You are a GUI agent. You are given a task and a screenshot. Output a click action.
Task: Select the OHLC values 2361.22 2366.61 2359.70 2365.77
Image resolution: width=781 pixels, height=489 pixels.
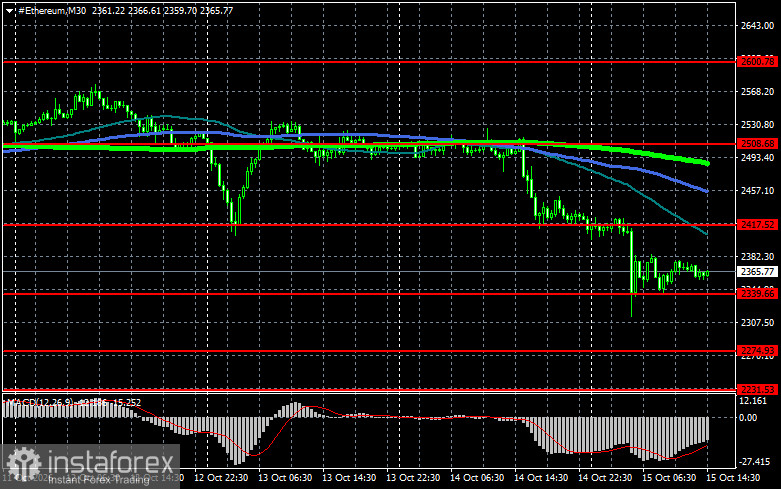point(162,10)
